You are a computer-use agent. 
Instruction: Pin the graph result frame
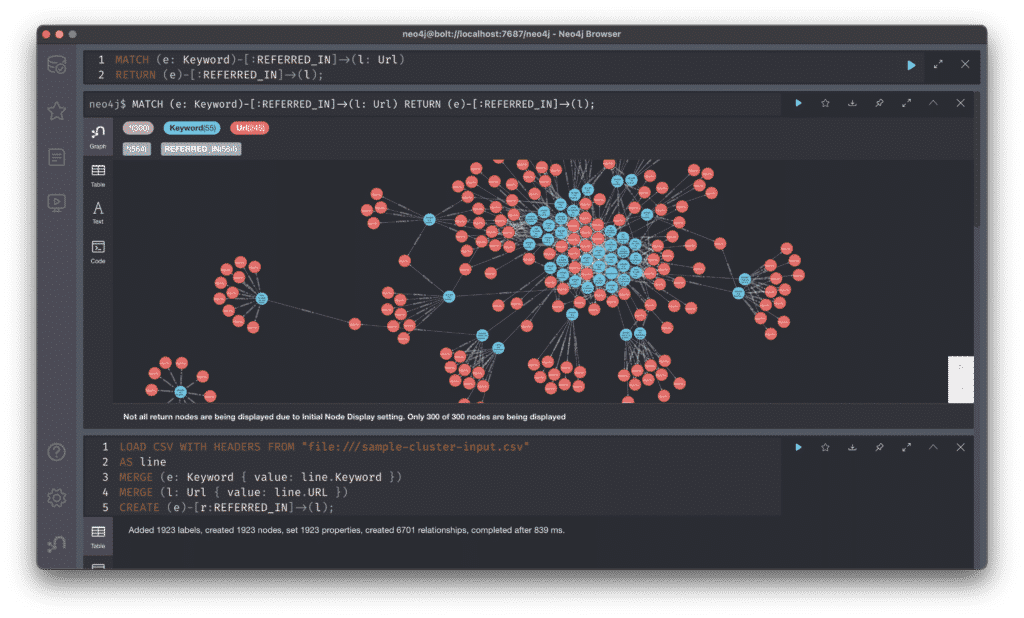pos(879,102)
